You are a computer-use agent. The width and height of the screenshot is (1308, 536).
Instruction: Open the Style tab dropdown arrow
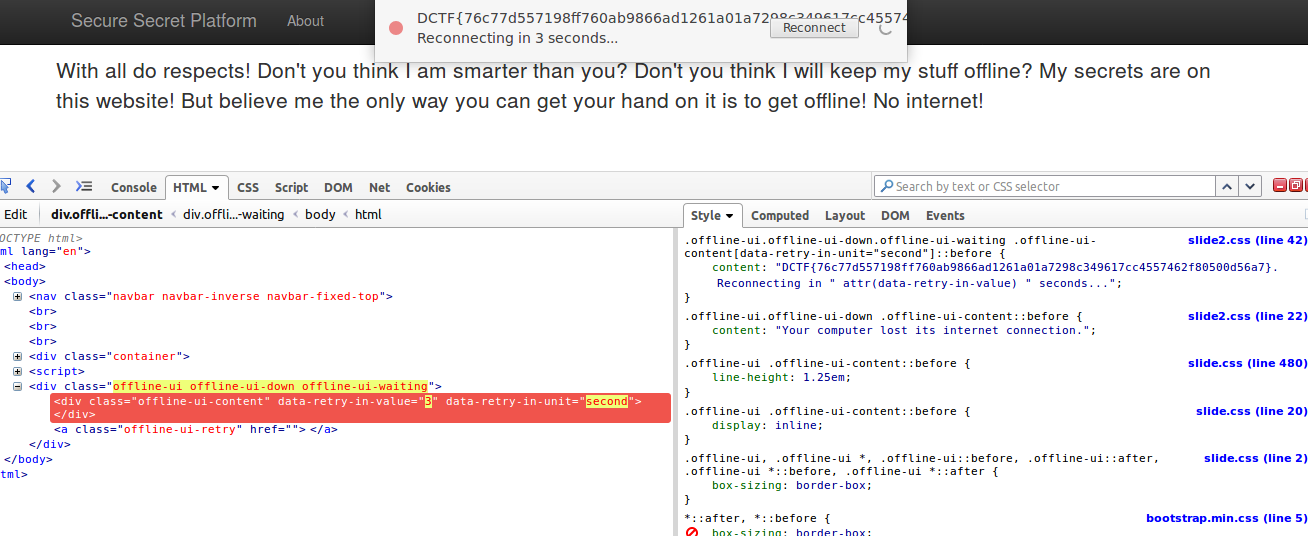(x=730, y=216)
